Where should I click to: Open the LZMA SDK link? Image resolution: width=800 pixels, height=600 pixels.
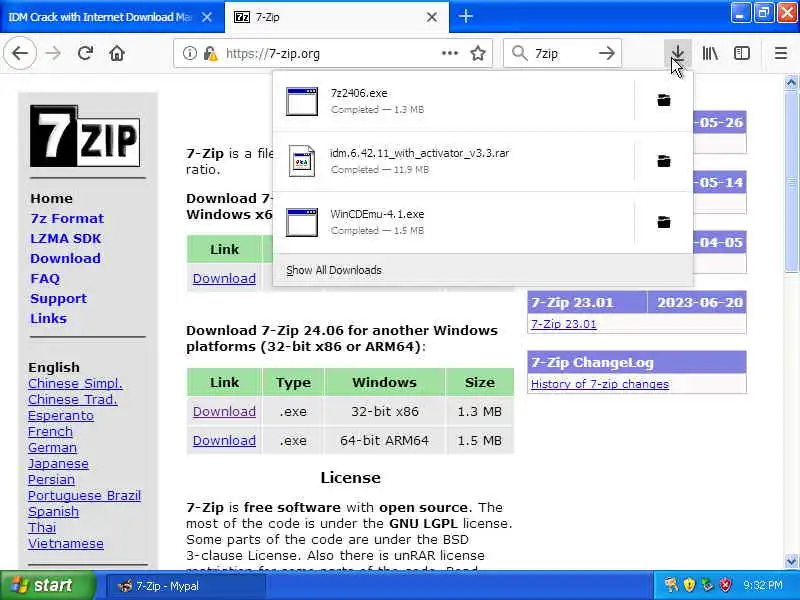click(66, 238)
